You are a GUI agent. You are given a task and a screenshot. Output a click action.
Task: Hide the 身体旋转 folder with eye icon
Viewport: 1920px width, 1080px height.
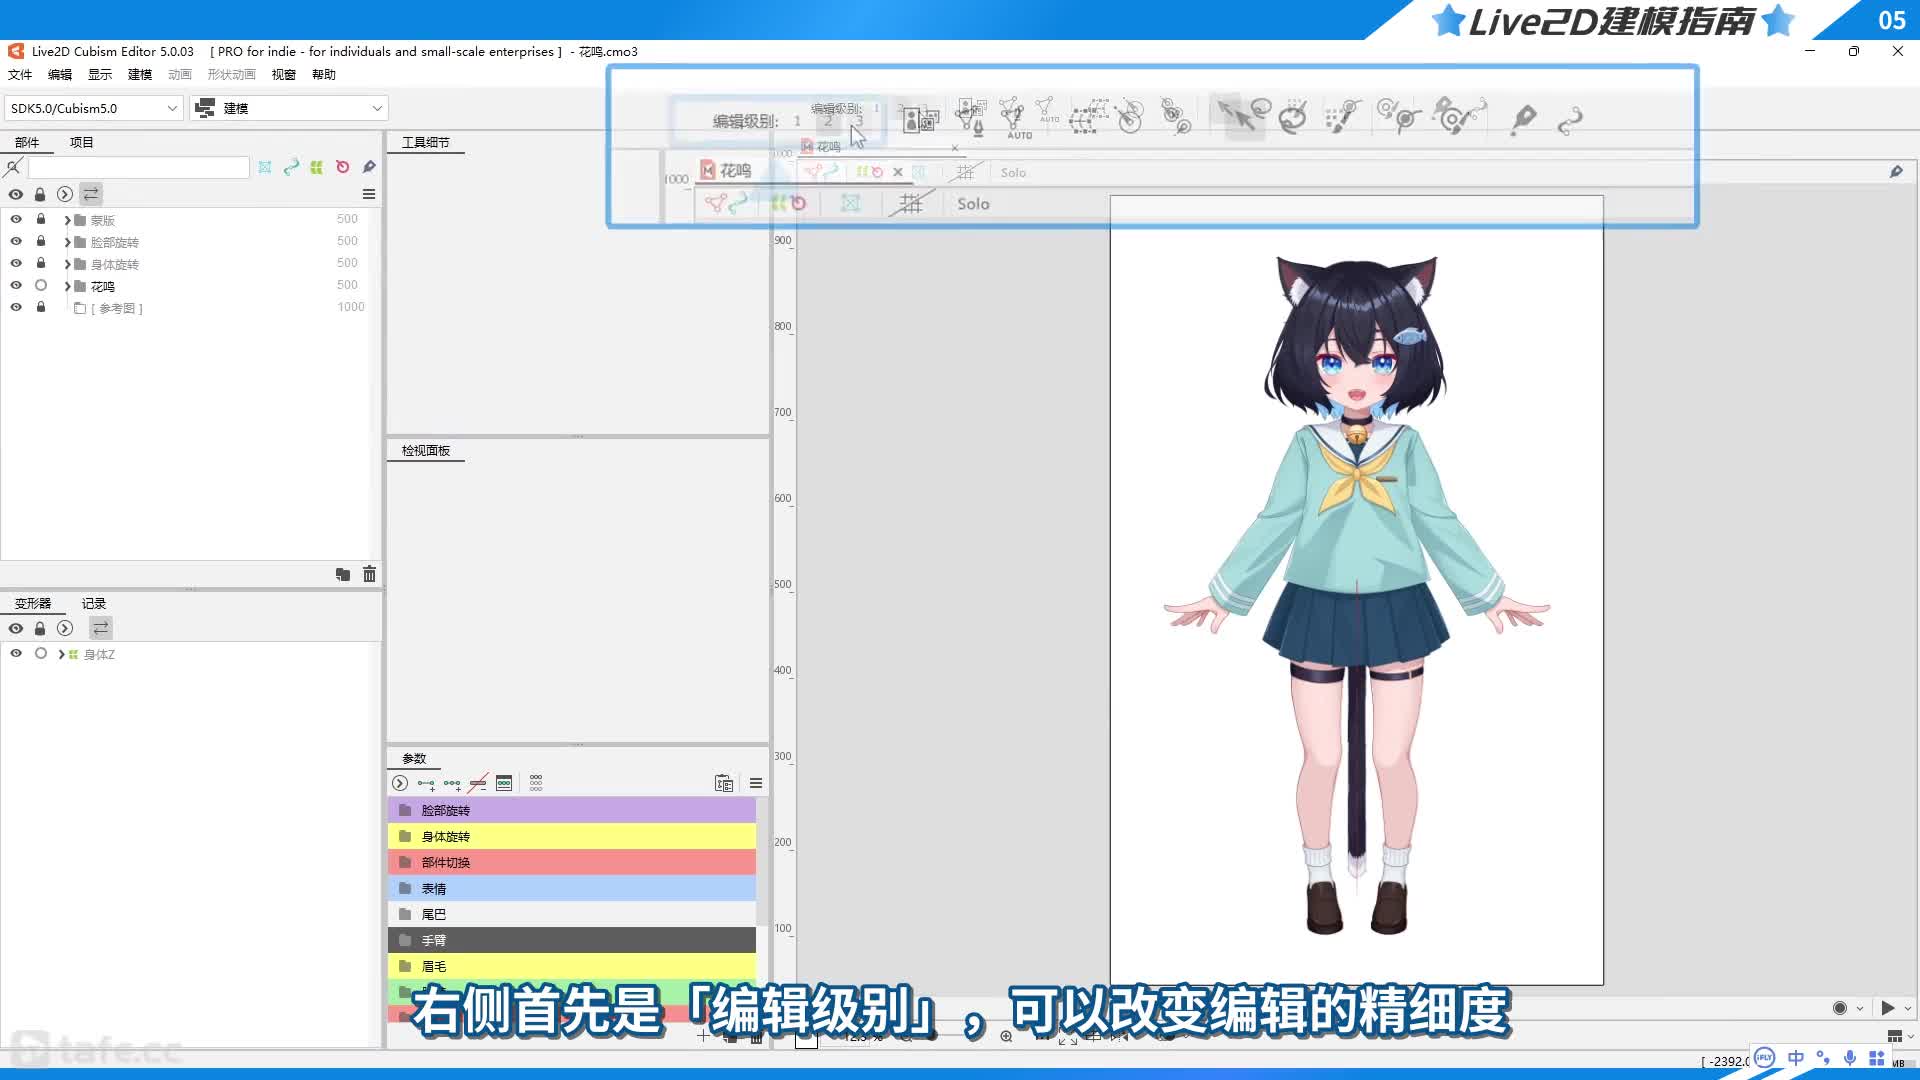(16, 263)
